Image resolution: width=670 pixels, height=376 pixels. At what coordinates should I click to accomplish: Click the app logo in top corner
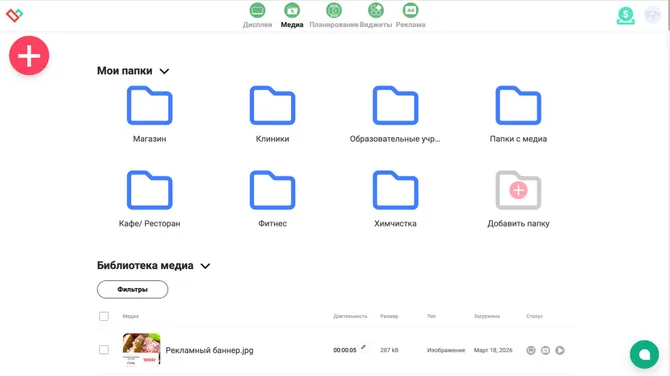(x=14, y=15)
